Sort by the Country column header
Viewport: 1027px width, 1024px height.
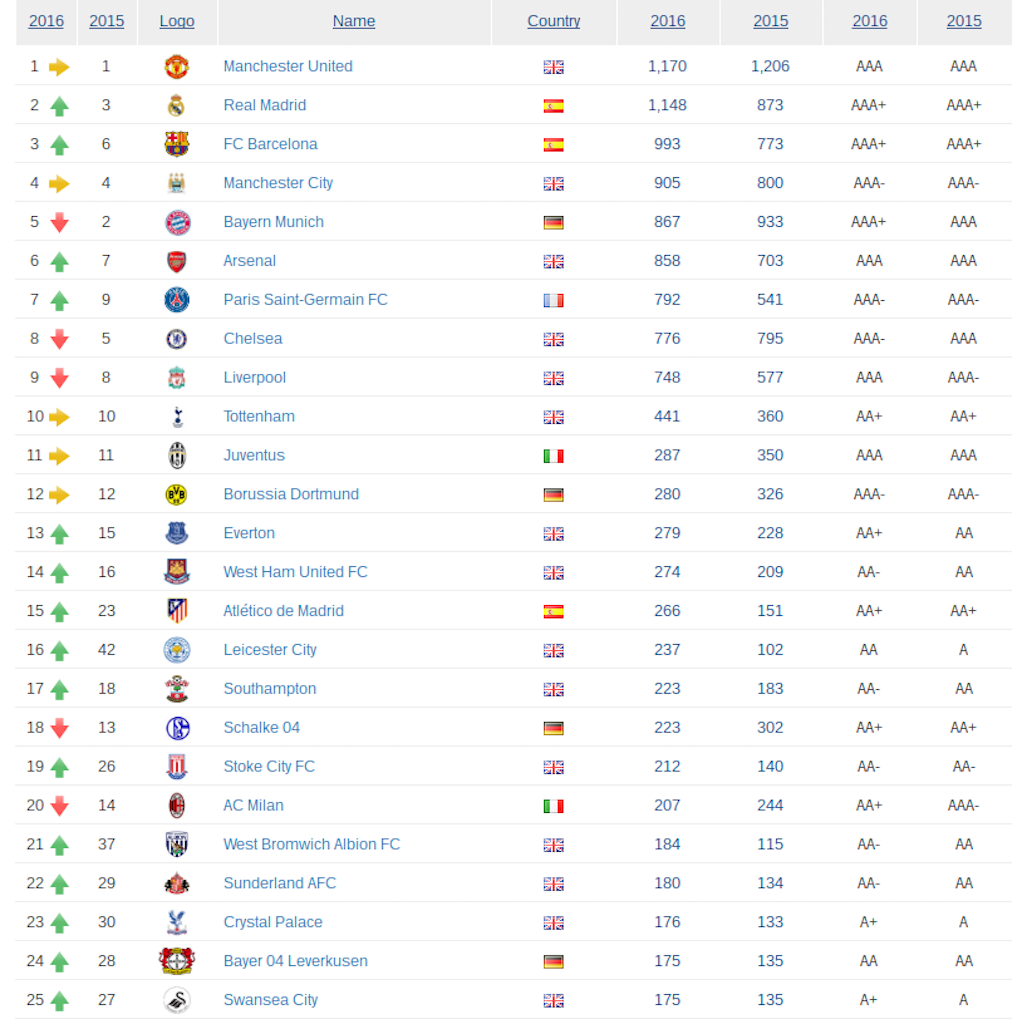pyautogui.click(x=553, y=21)
